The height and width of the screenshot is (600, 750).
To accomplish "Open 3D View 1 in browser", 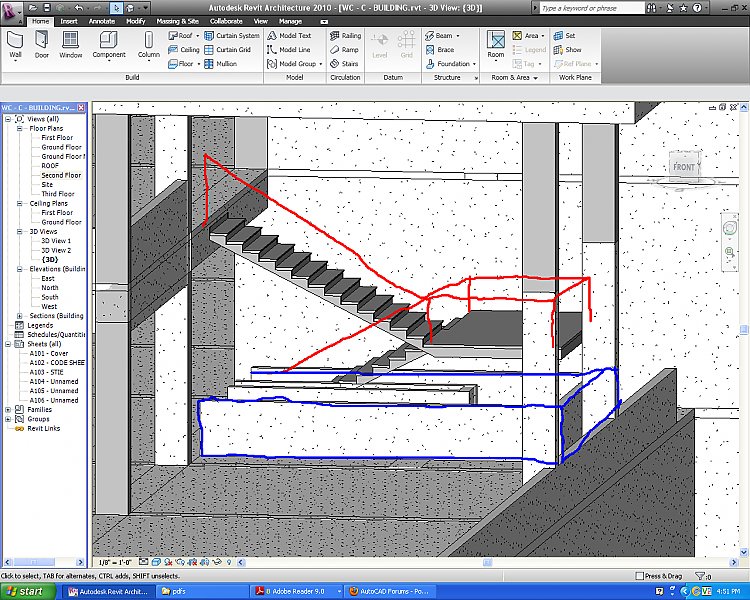I will 56,241.
